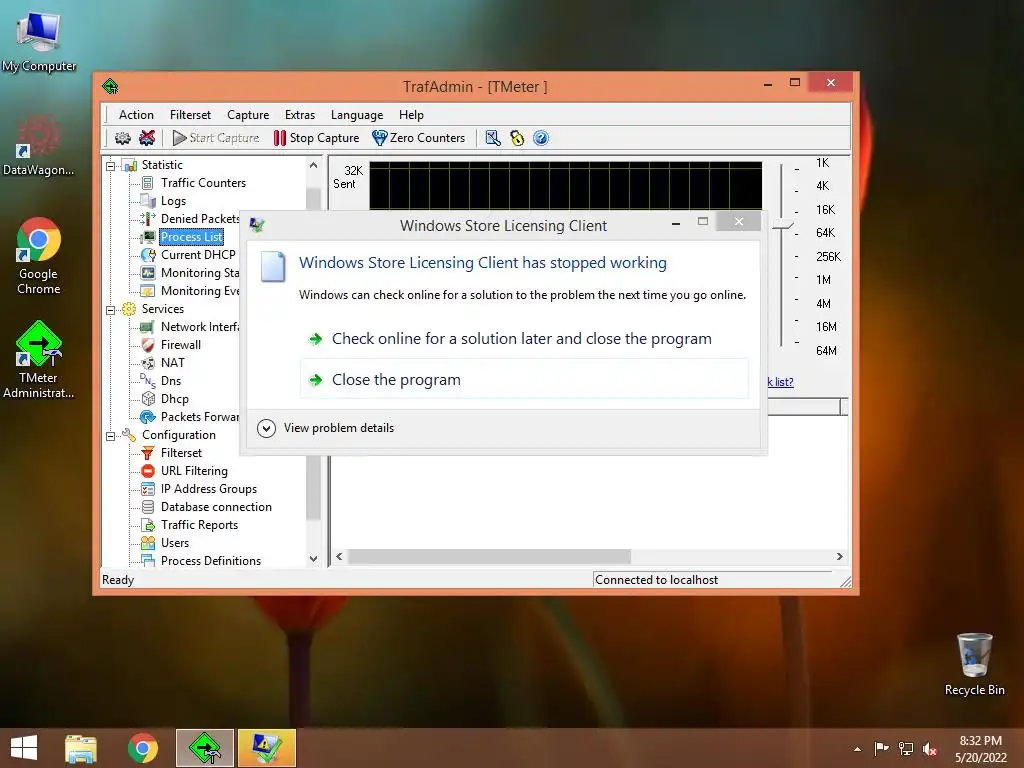Click the Services gear icon
This screenshot has width=1024, height=768.
click(x=129, y=309)
